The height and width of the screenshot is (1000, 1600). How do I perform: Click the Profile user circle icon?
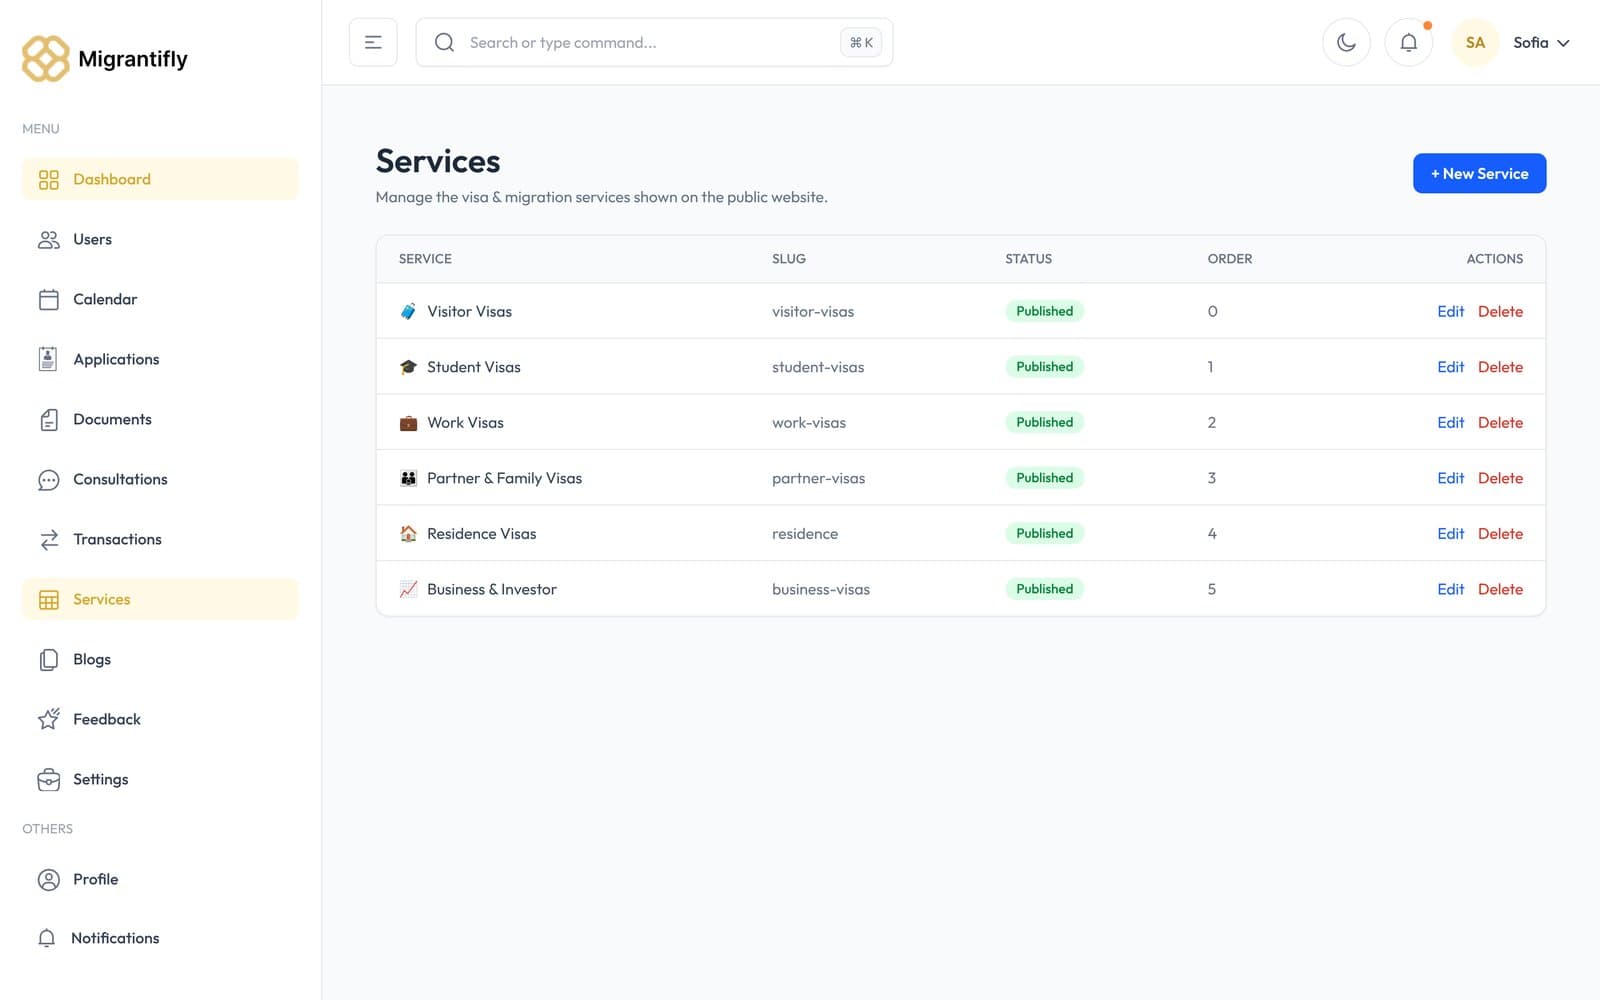[48, 879]
